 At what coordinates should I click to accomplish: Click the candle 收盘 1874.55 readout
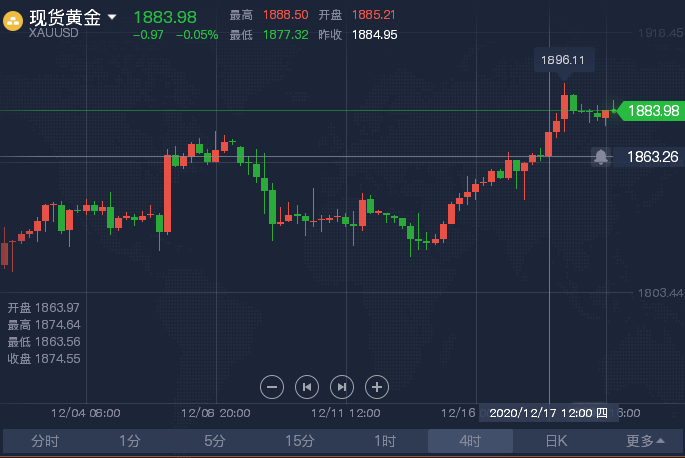(x=44, y=359)
